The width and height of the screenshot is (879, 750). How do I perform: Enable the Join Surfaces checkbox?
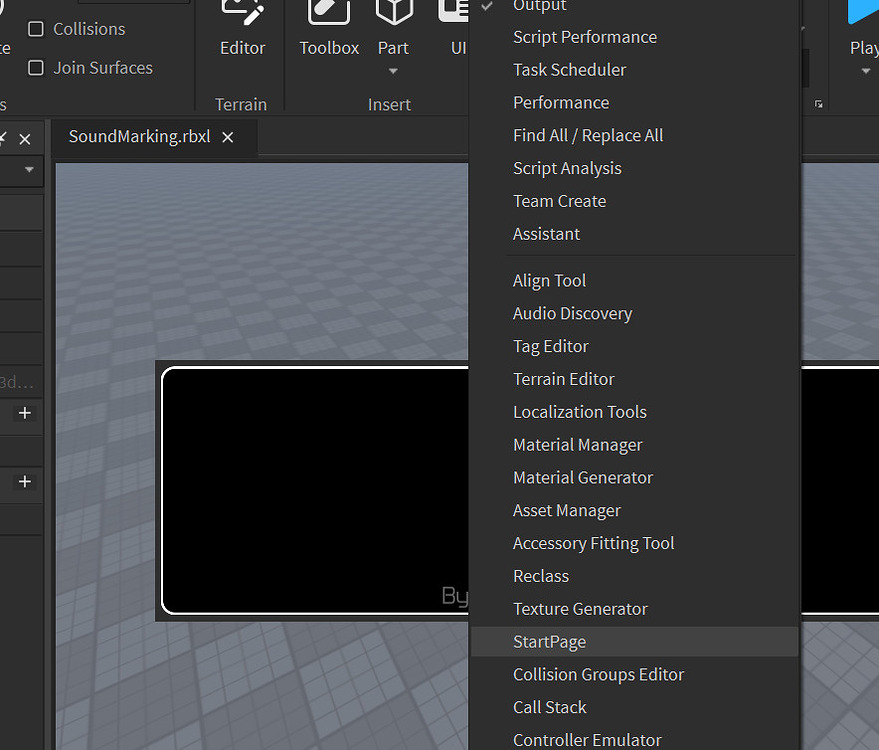click(x=36, y=68)
